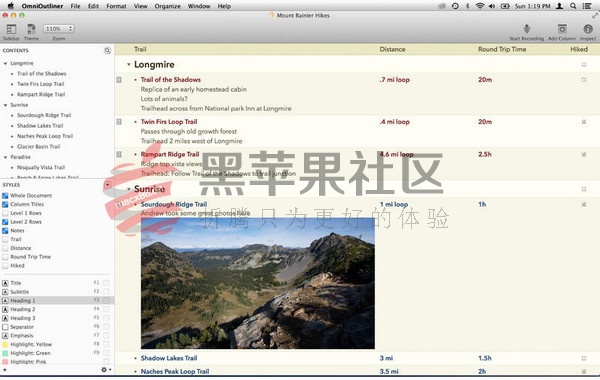Click note icon beside Twin Firs Loop Trail
600x380 pixels.
point(119,122)
